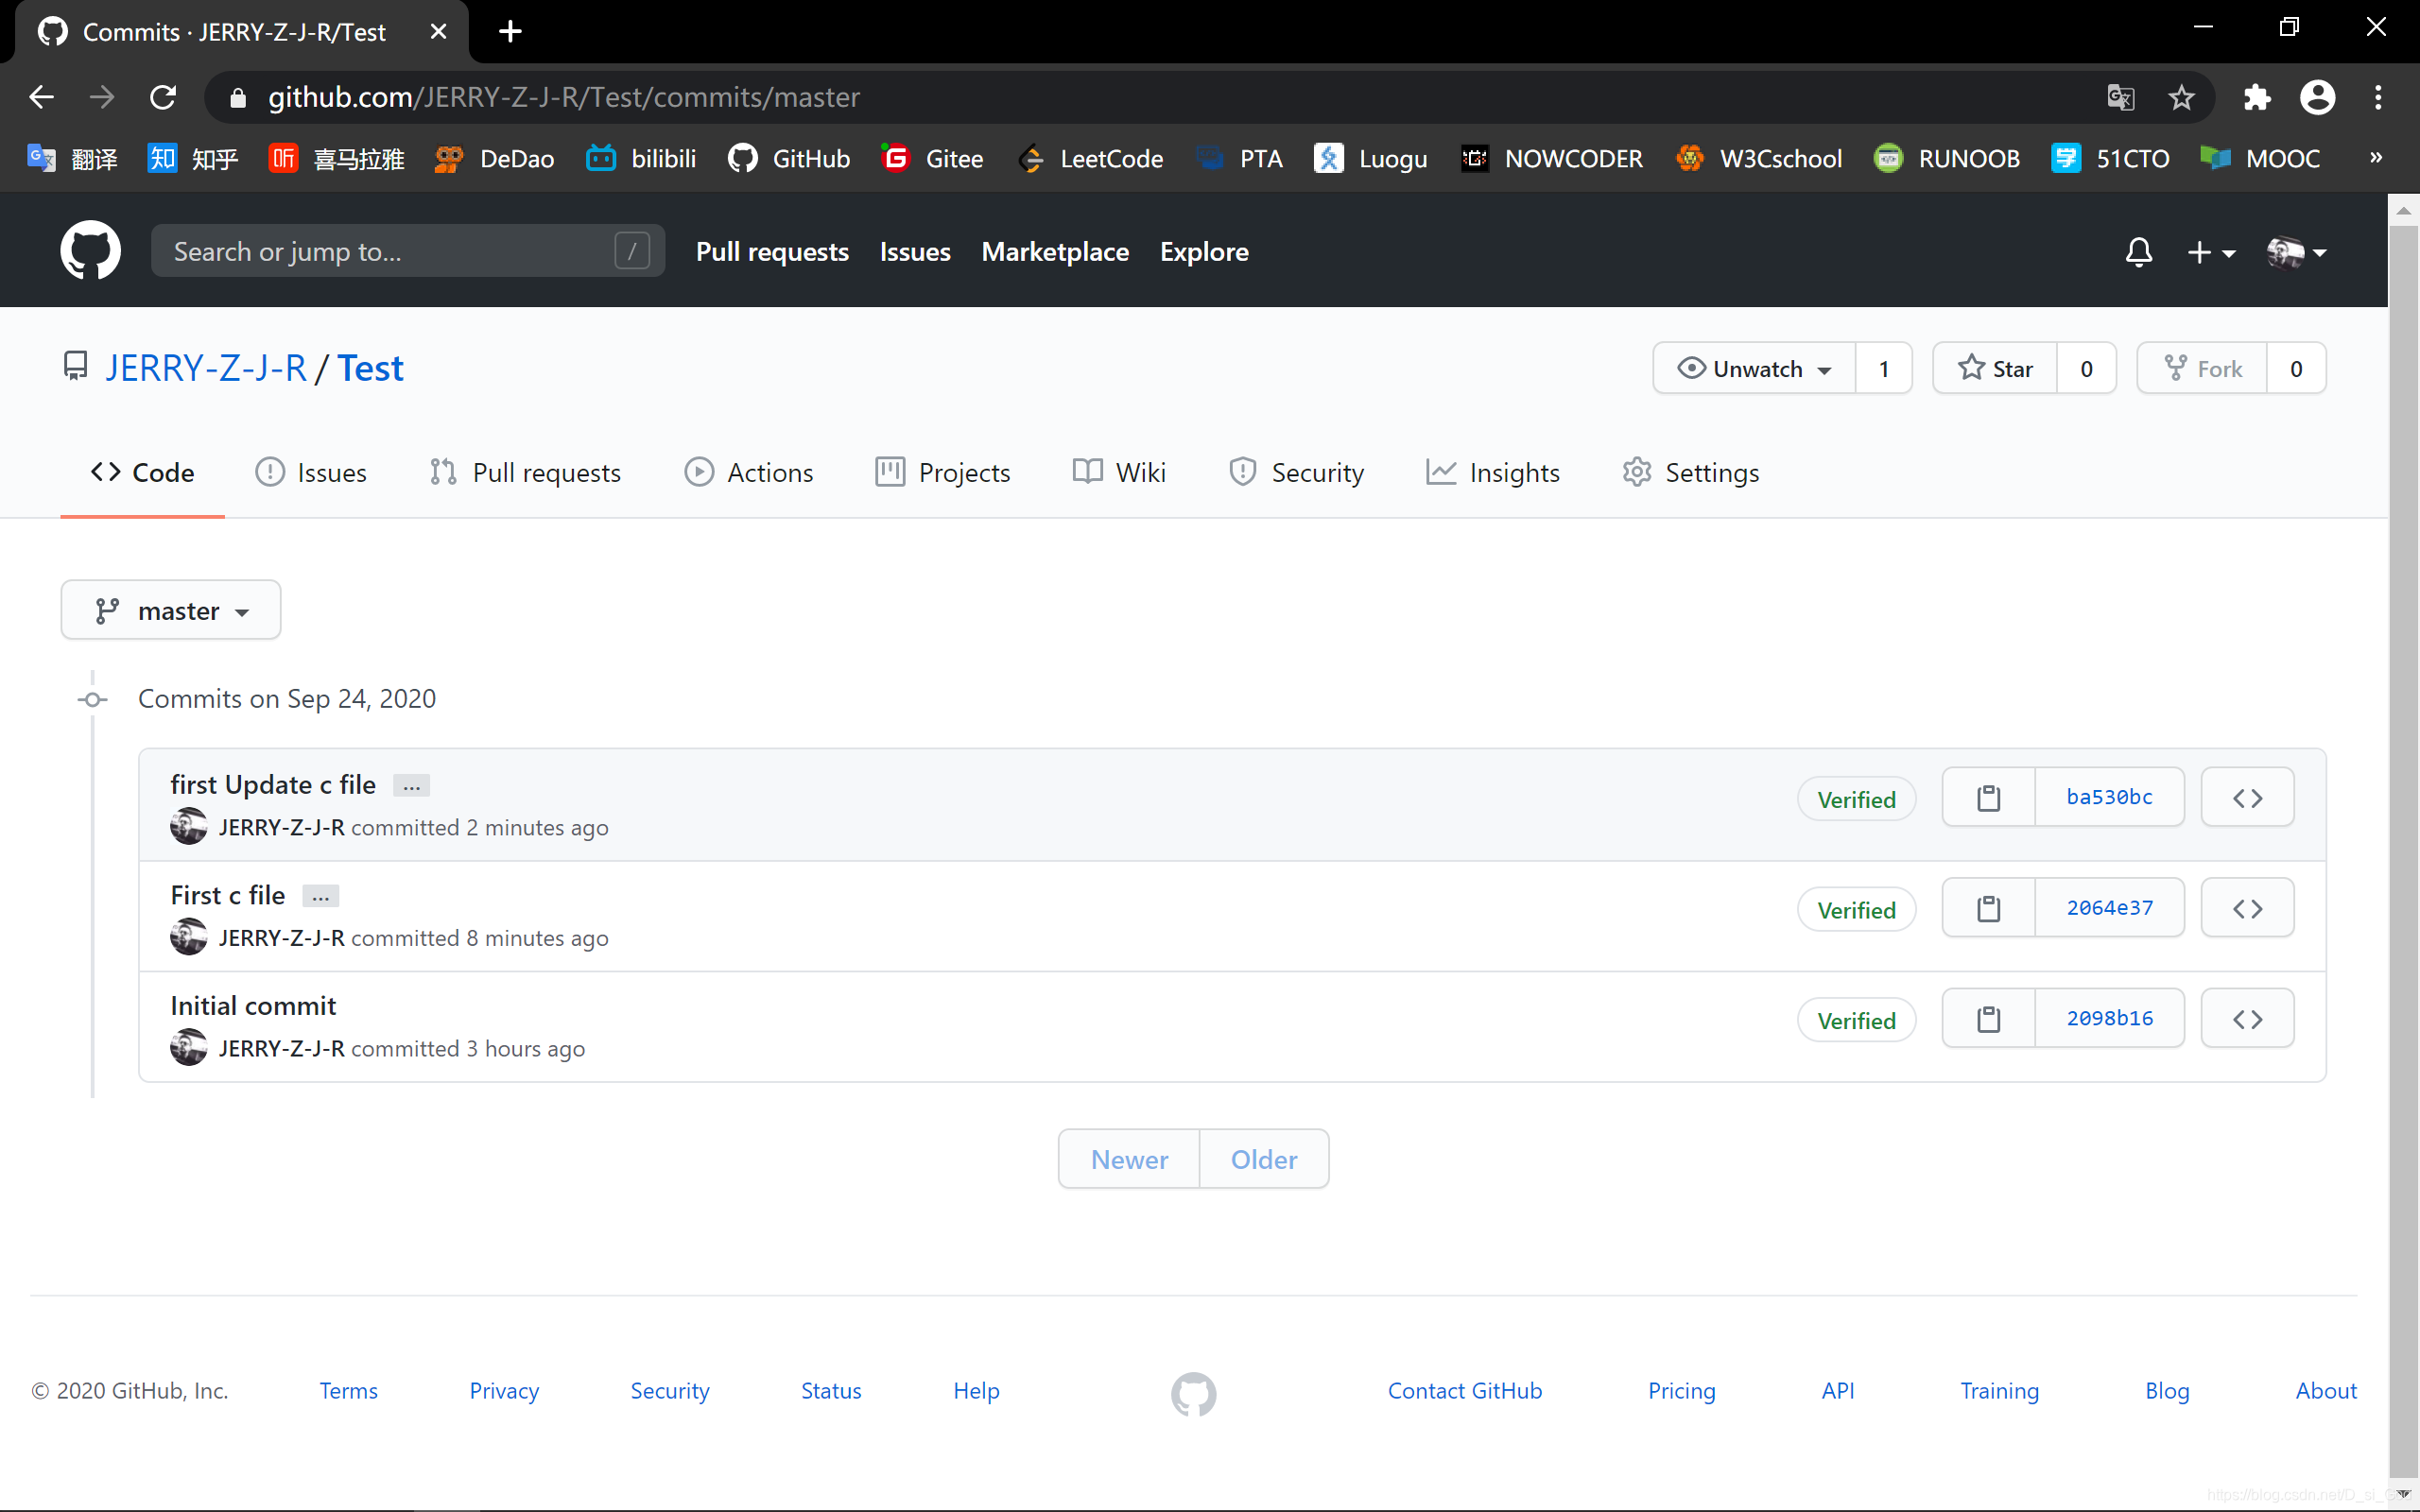Reload the page
Viewport: 2420px width, 1512px height.
[x=163, y=97]
